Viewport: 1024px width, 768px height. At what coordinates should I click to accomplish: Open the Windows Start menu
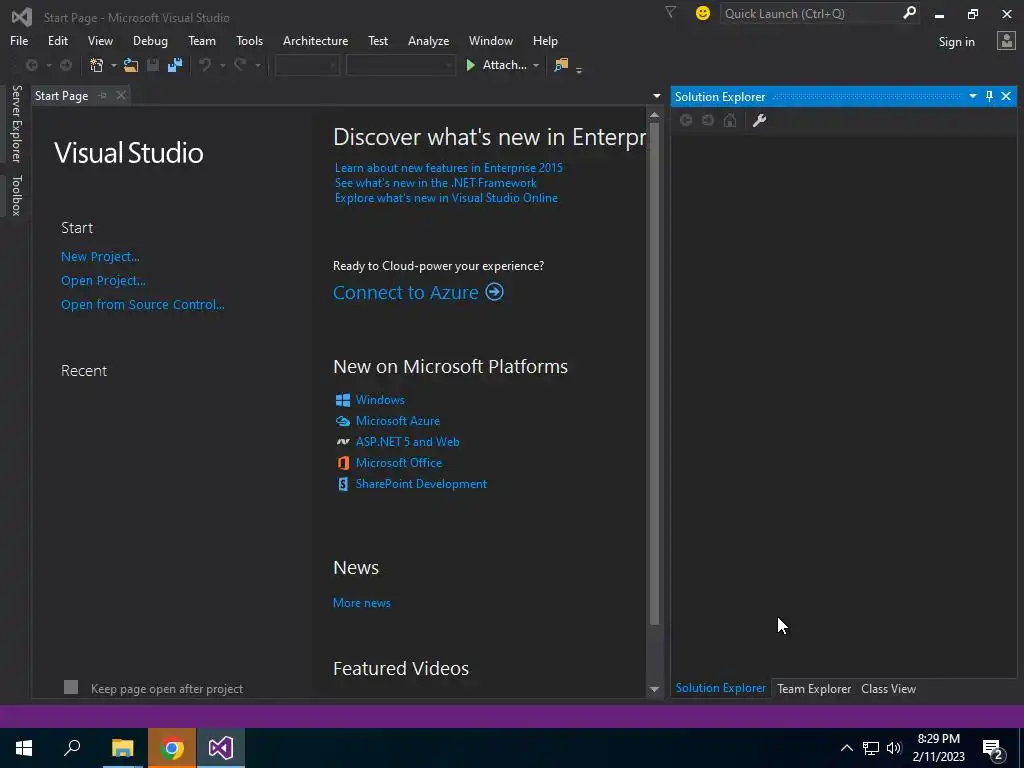click(x=24, y=748)
